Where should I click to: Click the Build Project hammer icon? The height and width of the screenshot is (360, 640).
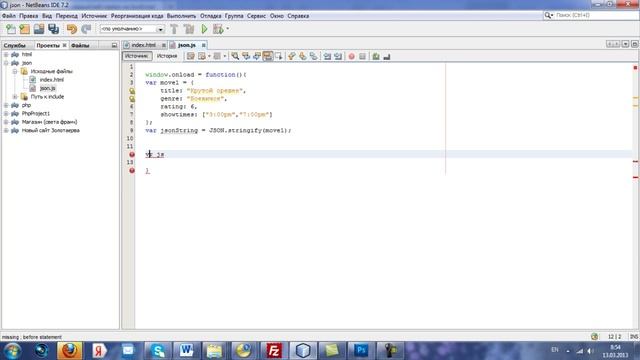[x=174, y=29]
